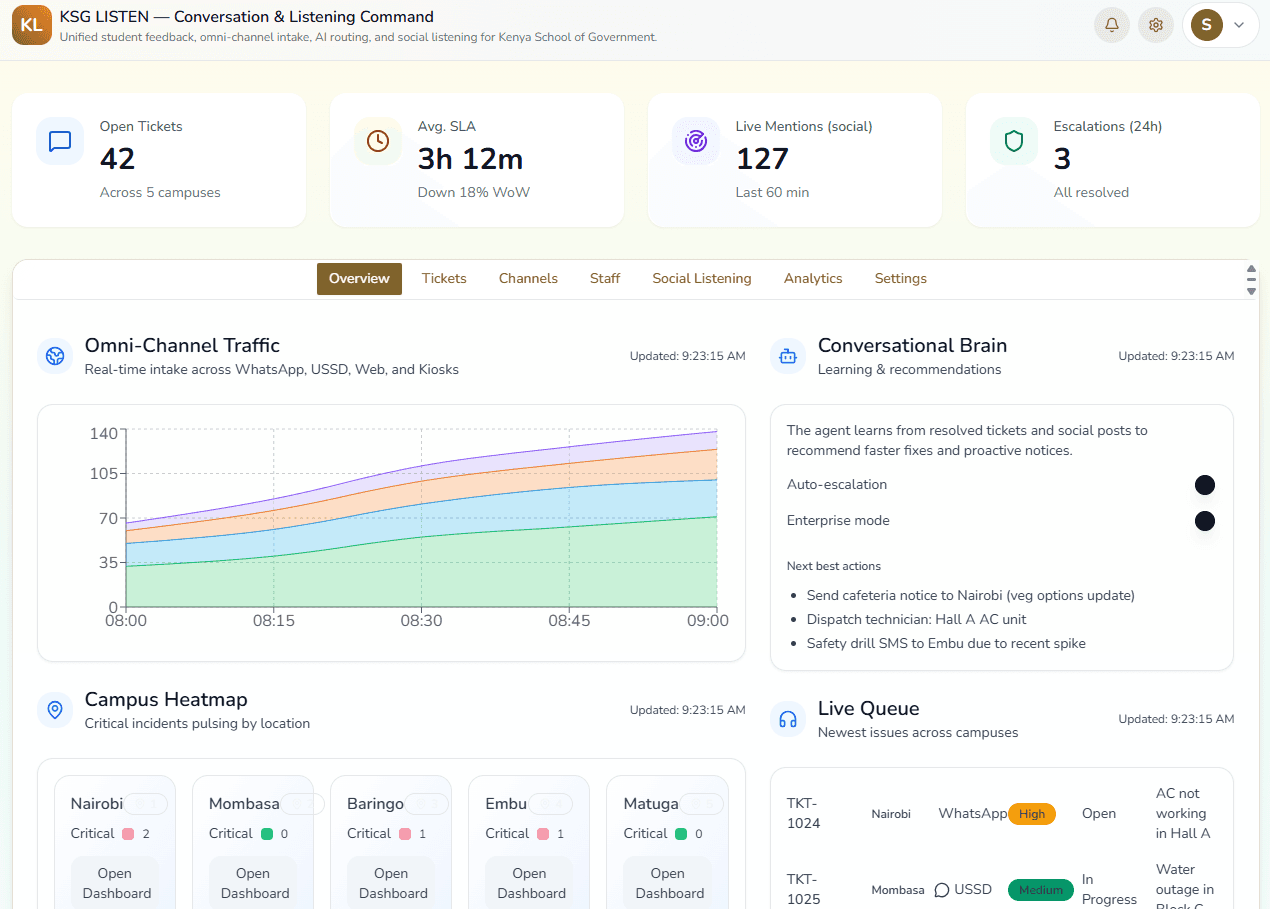The width and height of the screenshot is (1270, 909).
Task: Click the scroll down arrow of tab panel
Action: 1250,291
